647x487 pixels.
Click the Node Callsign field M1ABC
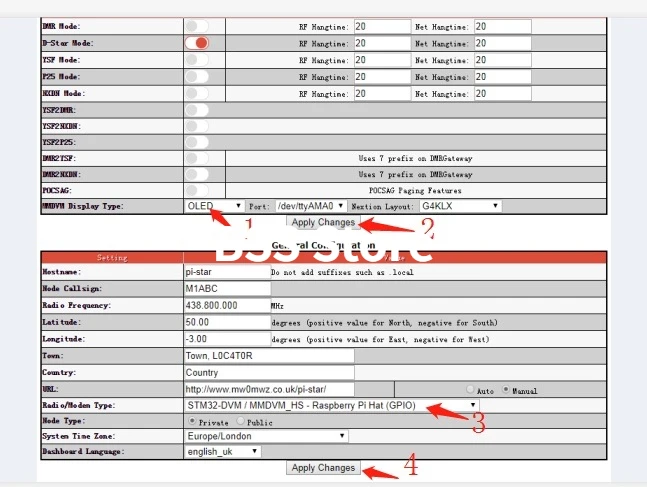click(x=227, y=288)
